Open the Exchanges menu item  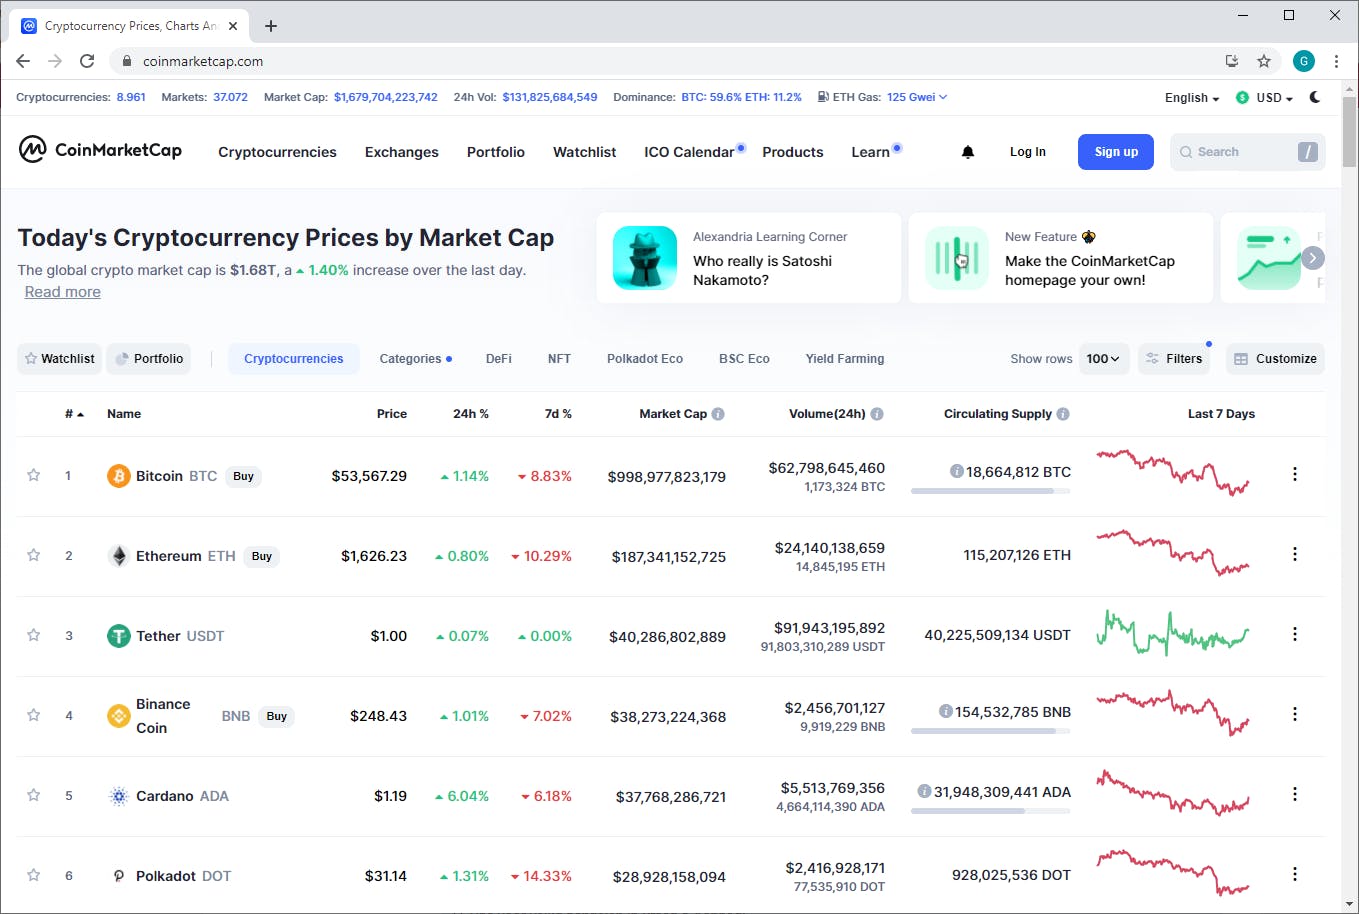click(402, 152)
